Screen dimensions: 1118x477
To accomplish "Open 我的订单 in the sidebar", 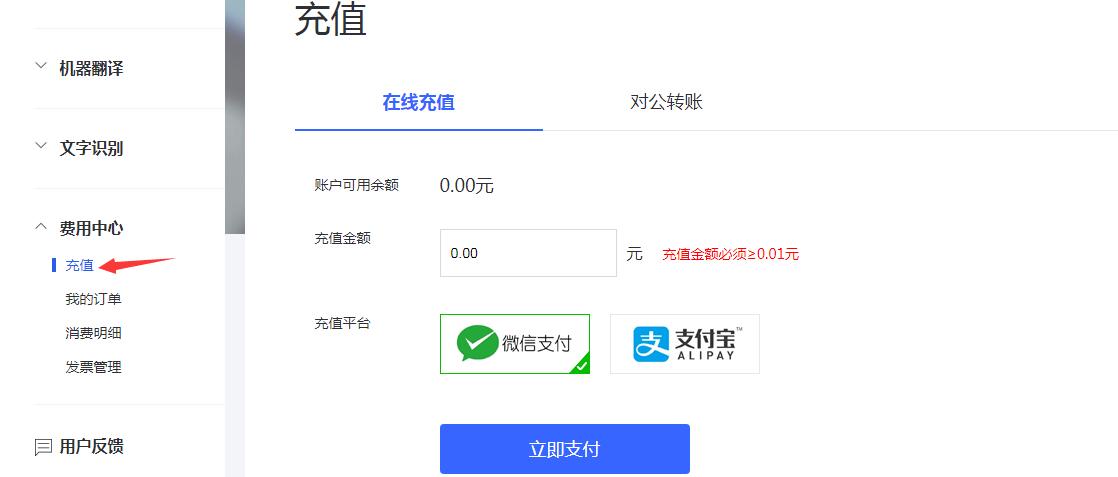I will tap(93, 299).
